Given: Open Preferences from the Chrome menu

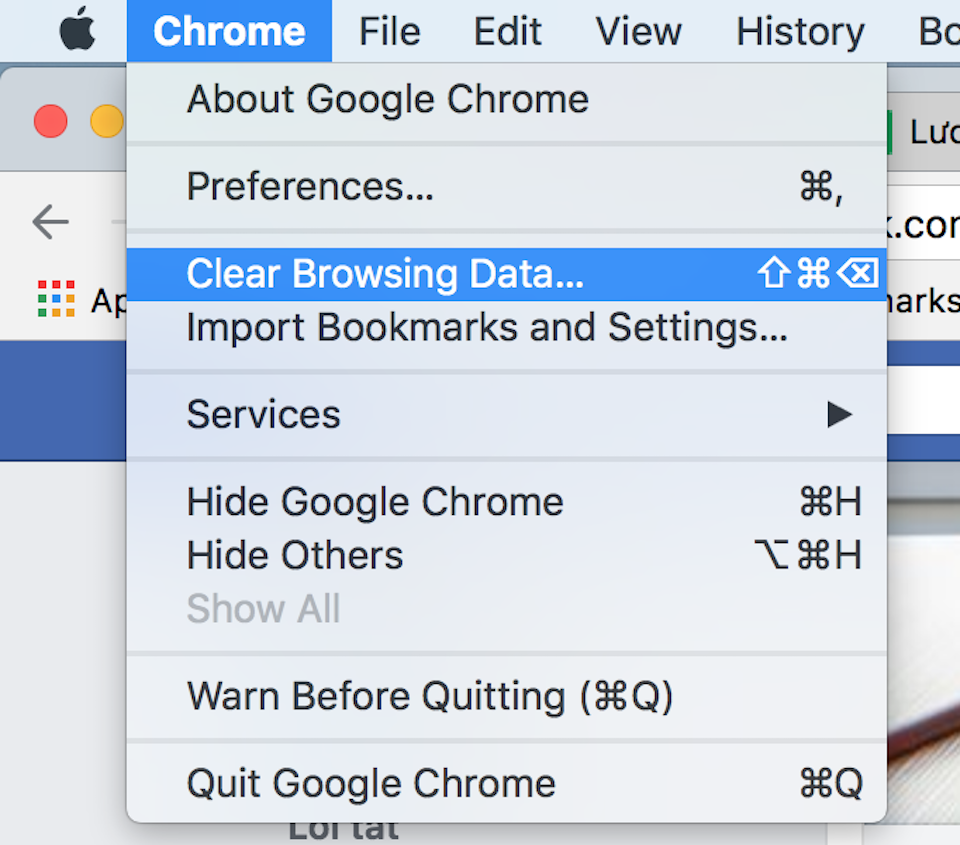Looking at the screenshot, I should pyautogui.click(x=506, y=186).
